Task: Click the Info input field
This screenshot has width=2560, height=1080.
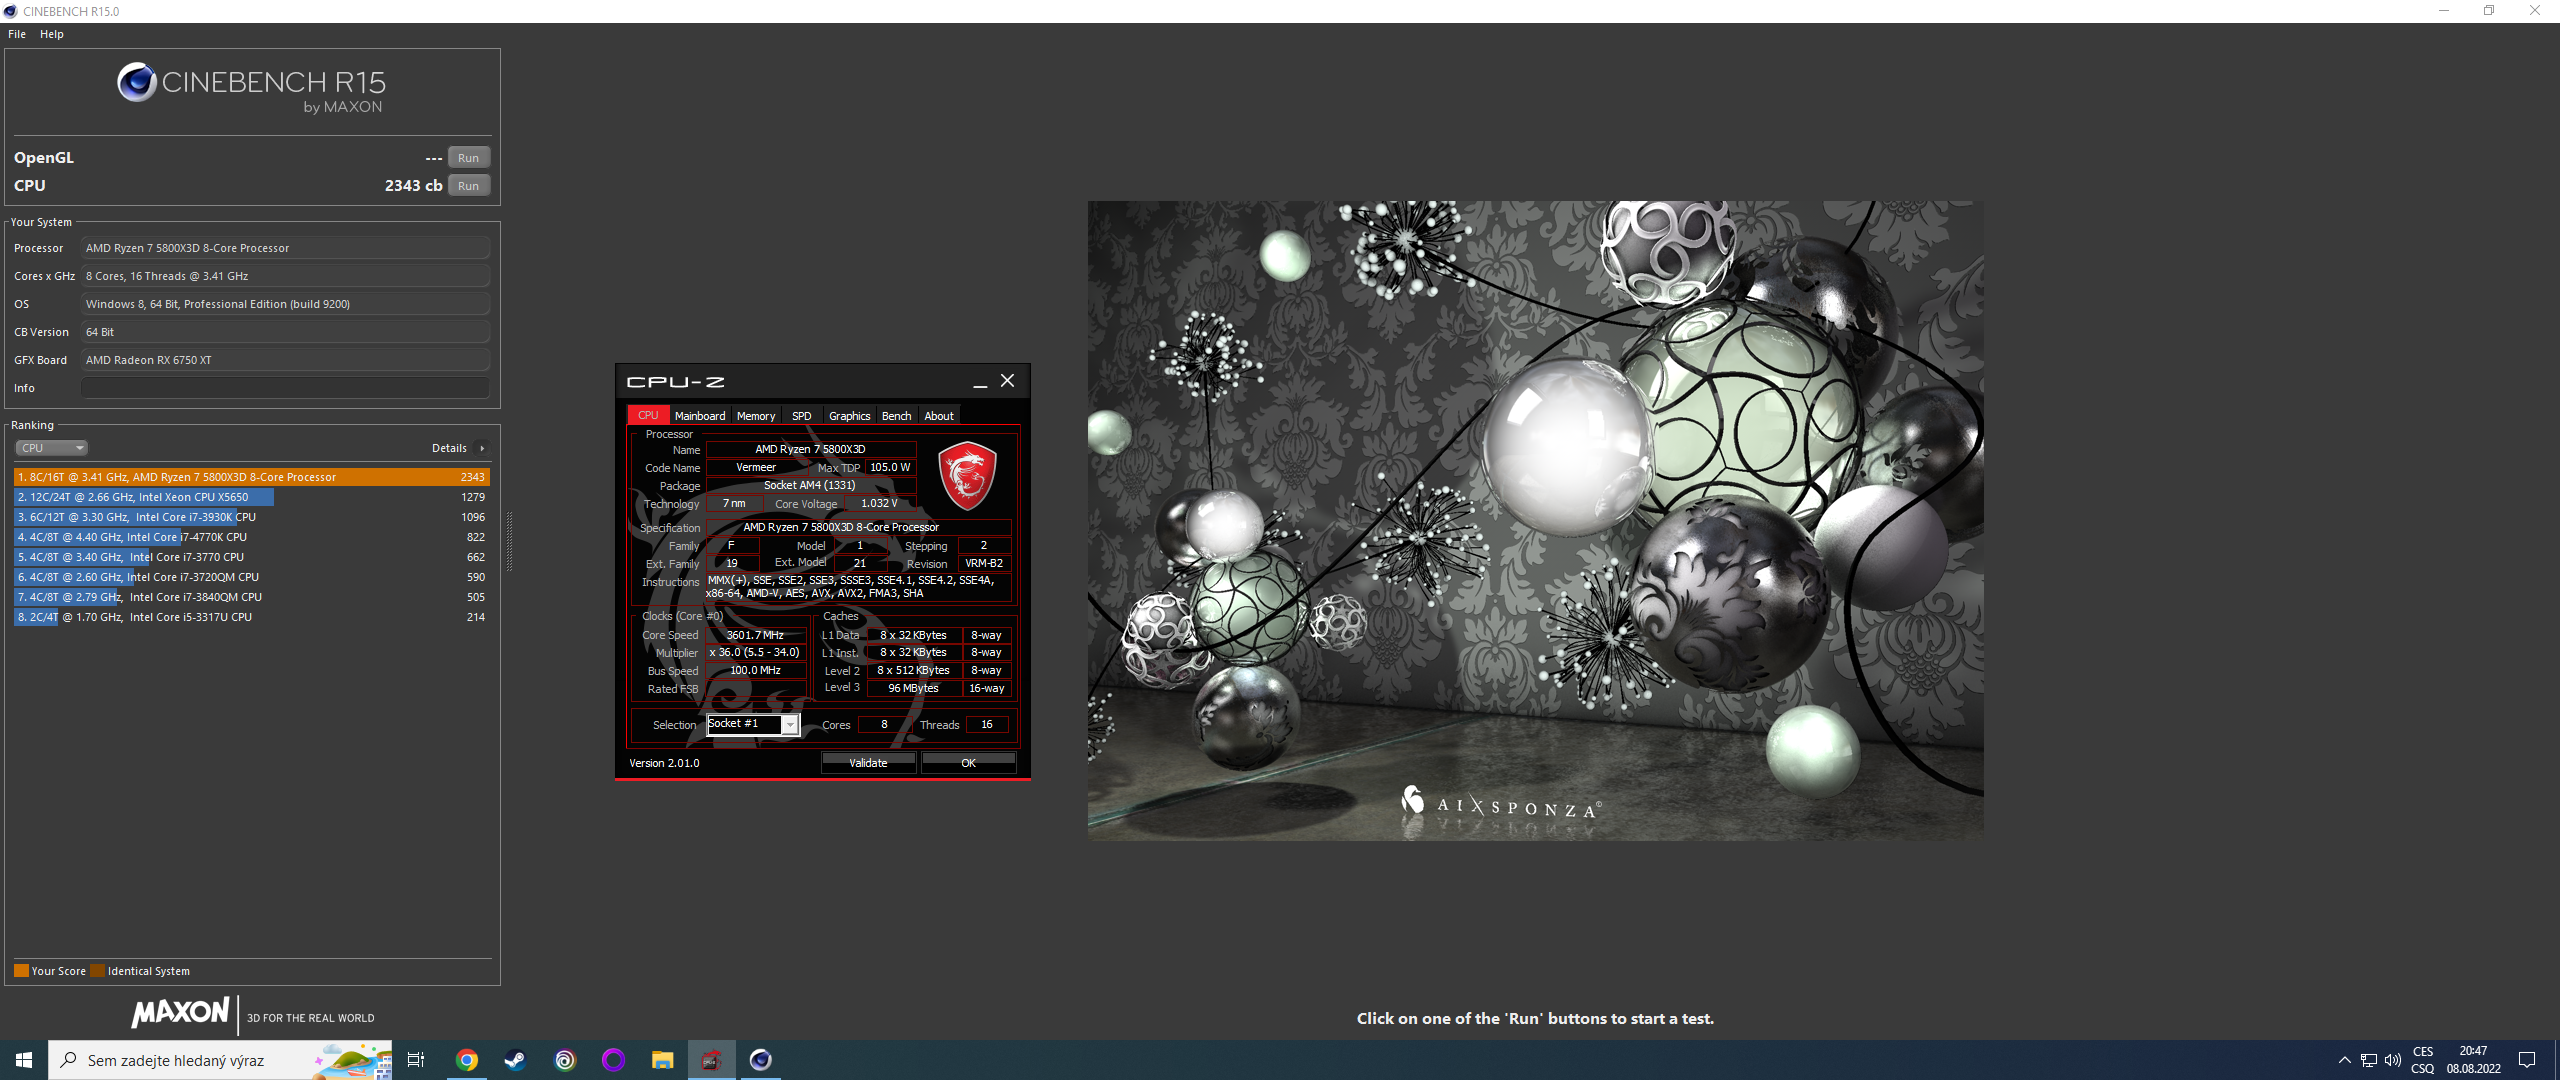Action: pos(285,388)
